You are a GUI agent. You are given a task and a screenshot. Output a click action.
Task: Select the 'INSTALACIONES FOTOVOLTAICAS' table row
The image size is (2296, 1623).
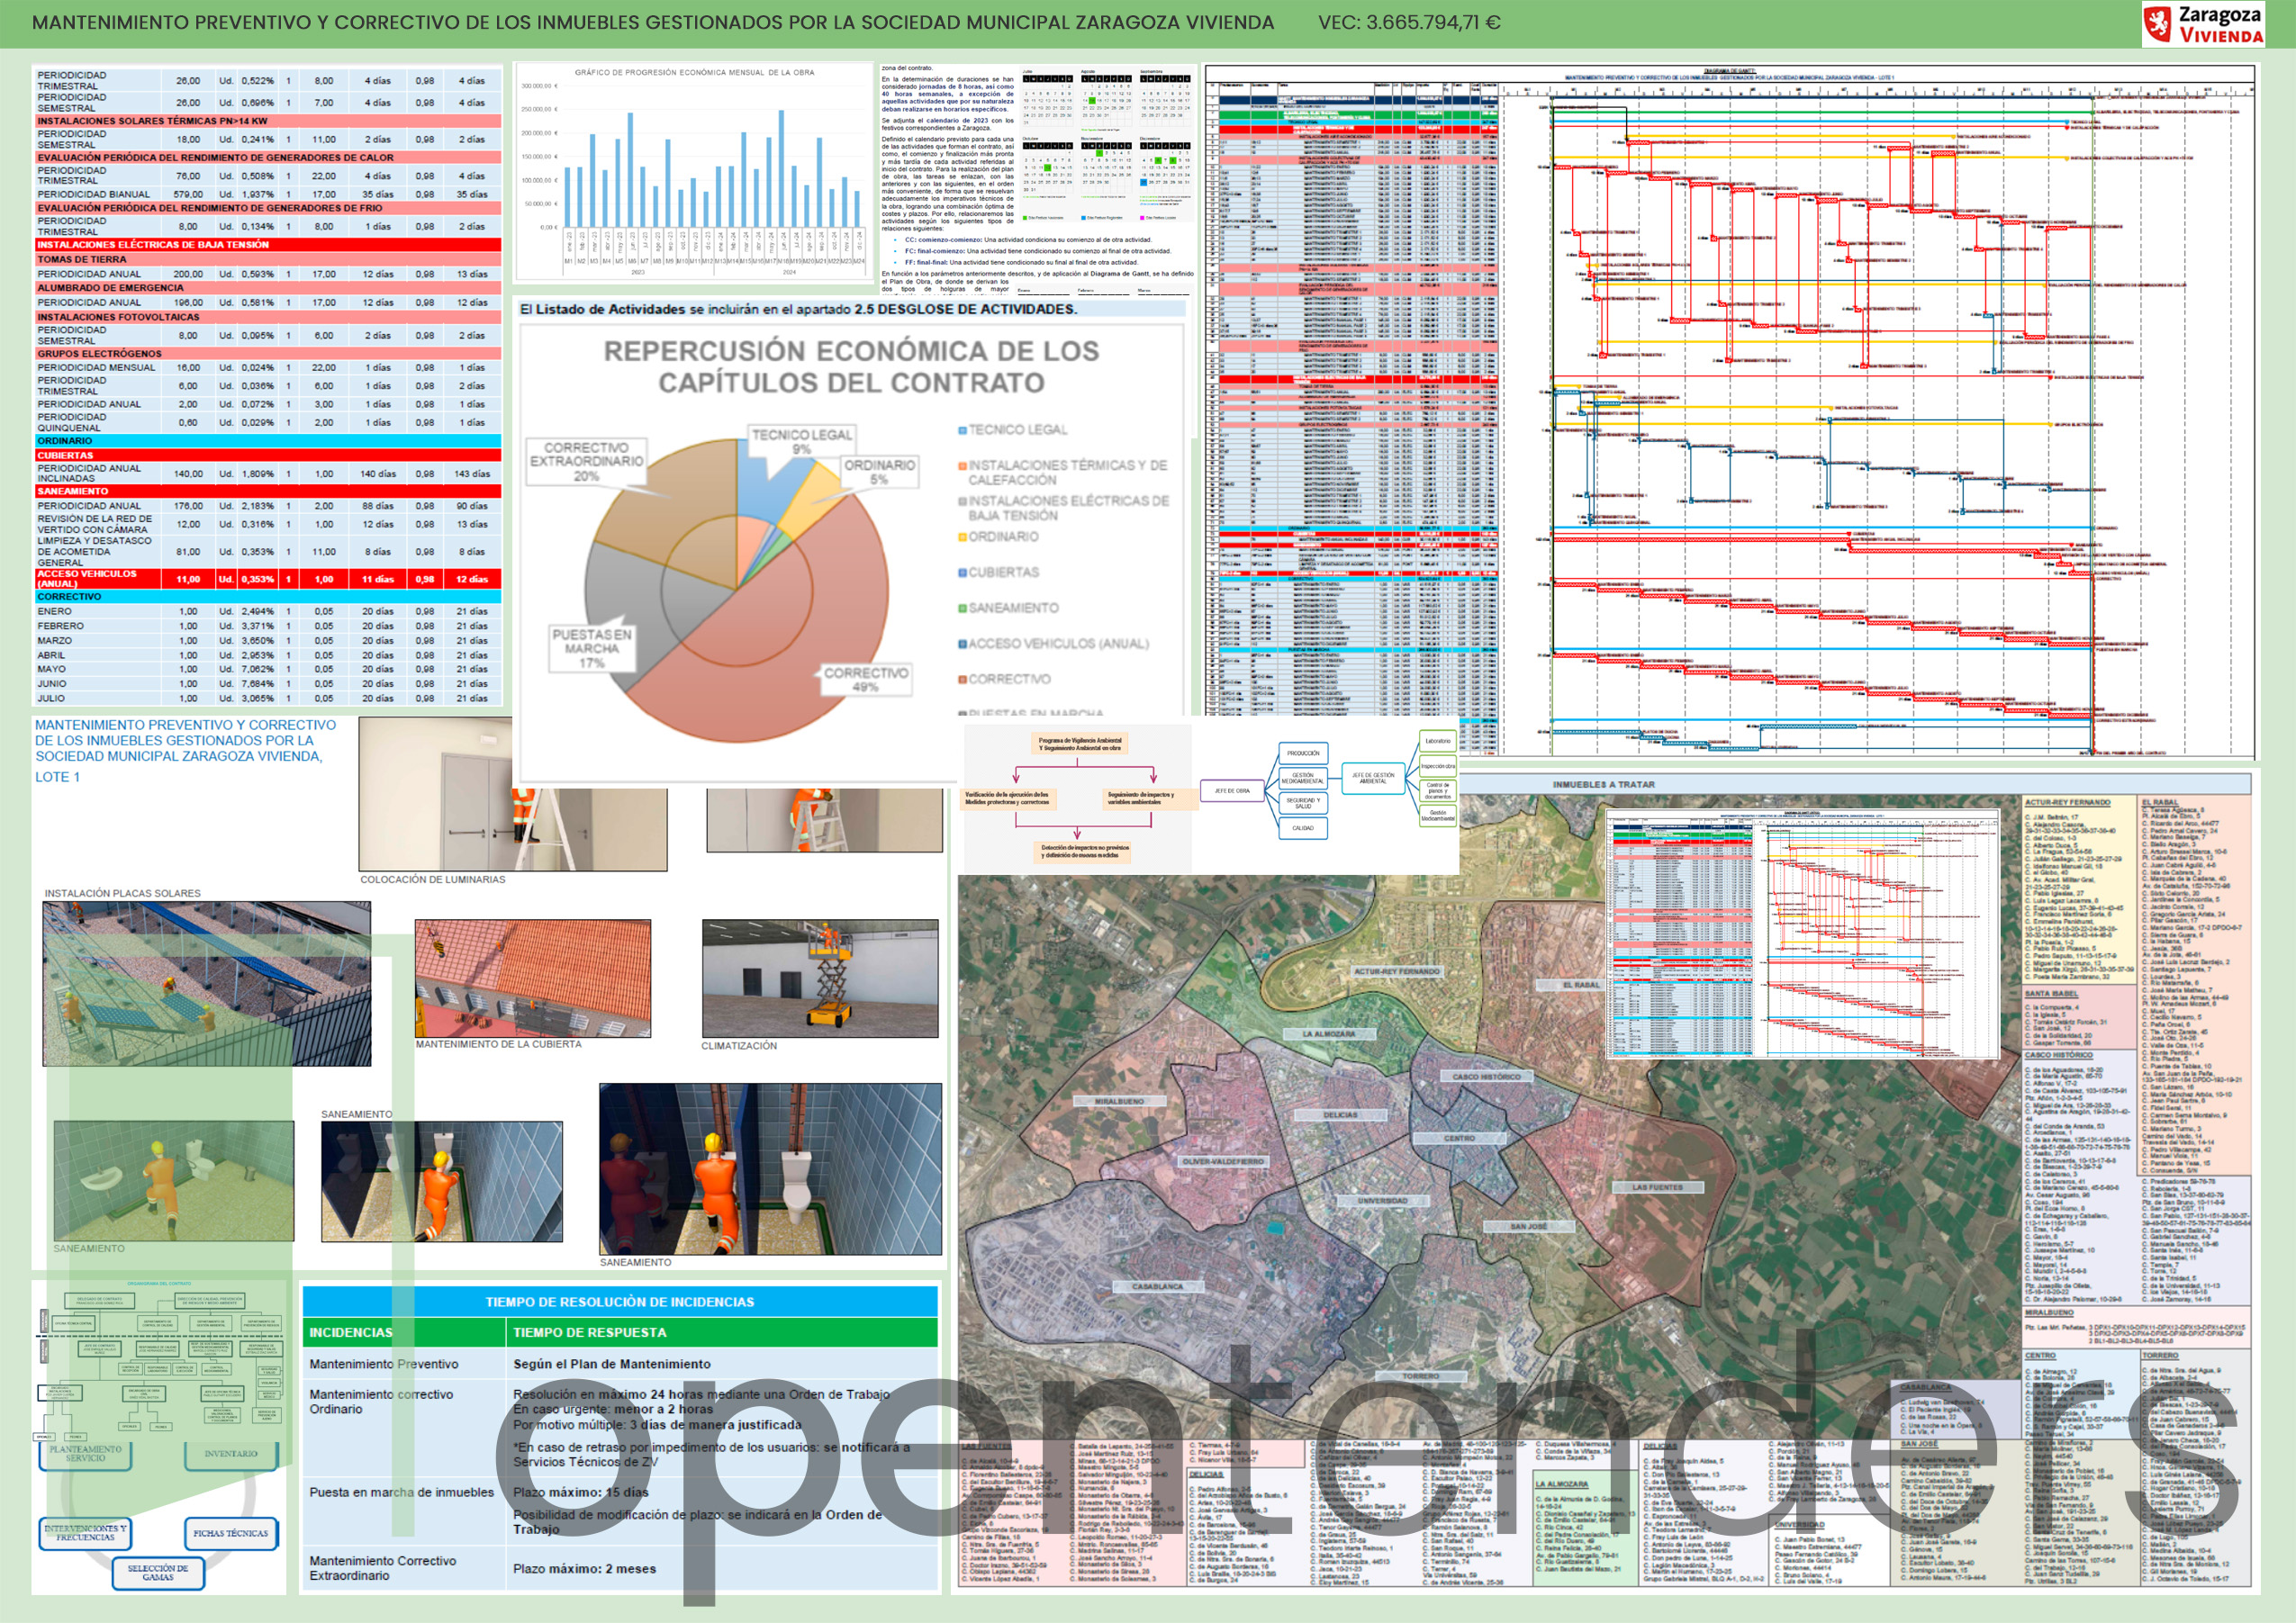268,317
